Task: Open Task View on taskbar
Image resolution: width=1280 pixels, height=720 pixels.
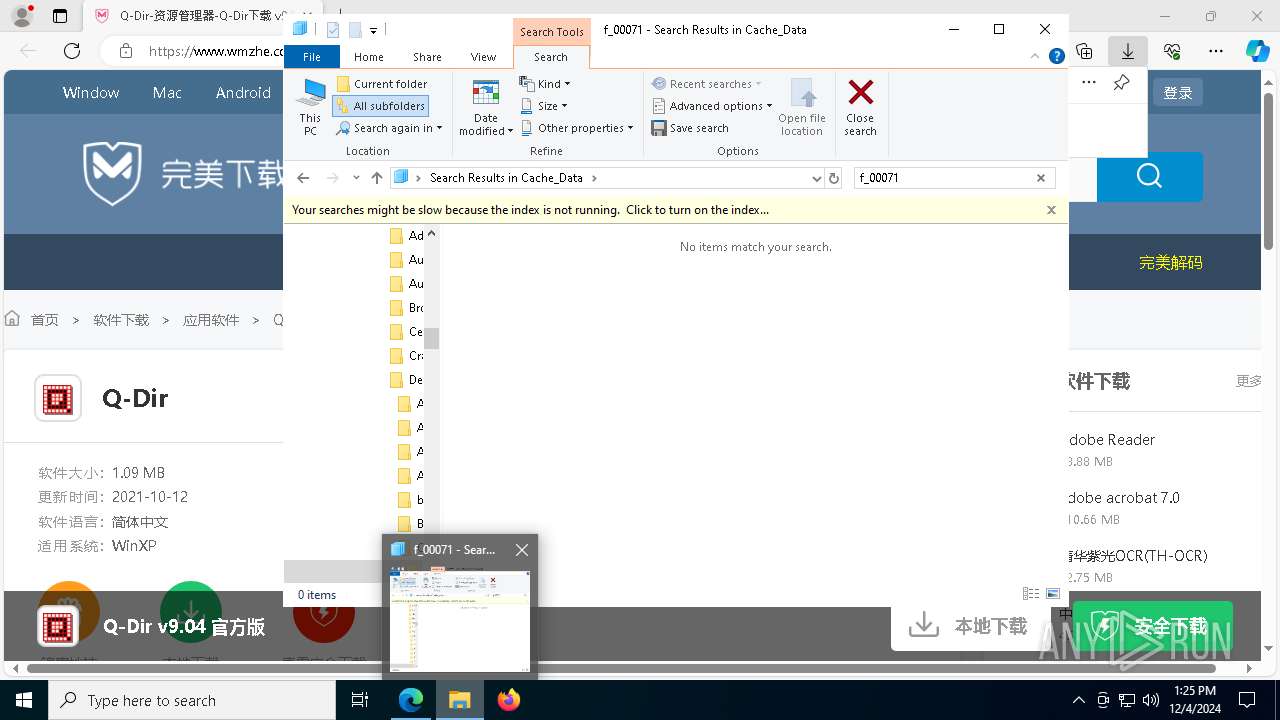Action: click(360, 700)
